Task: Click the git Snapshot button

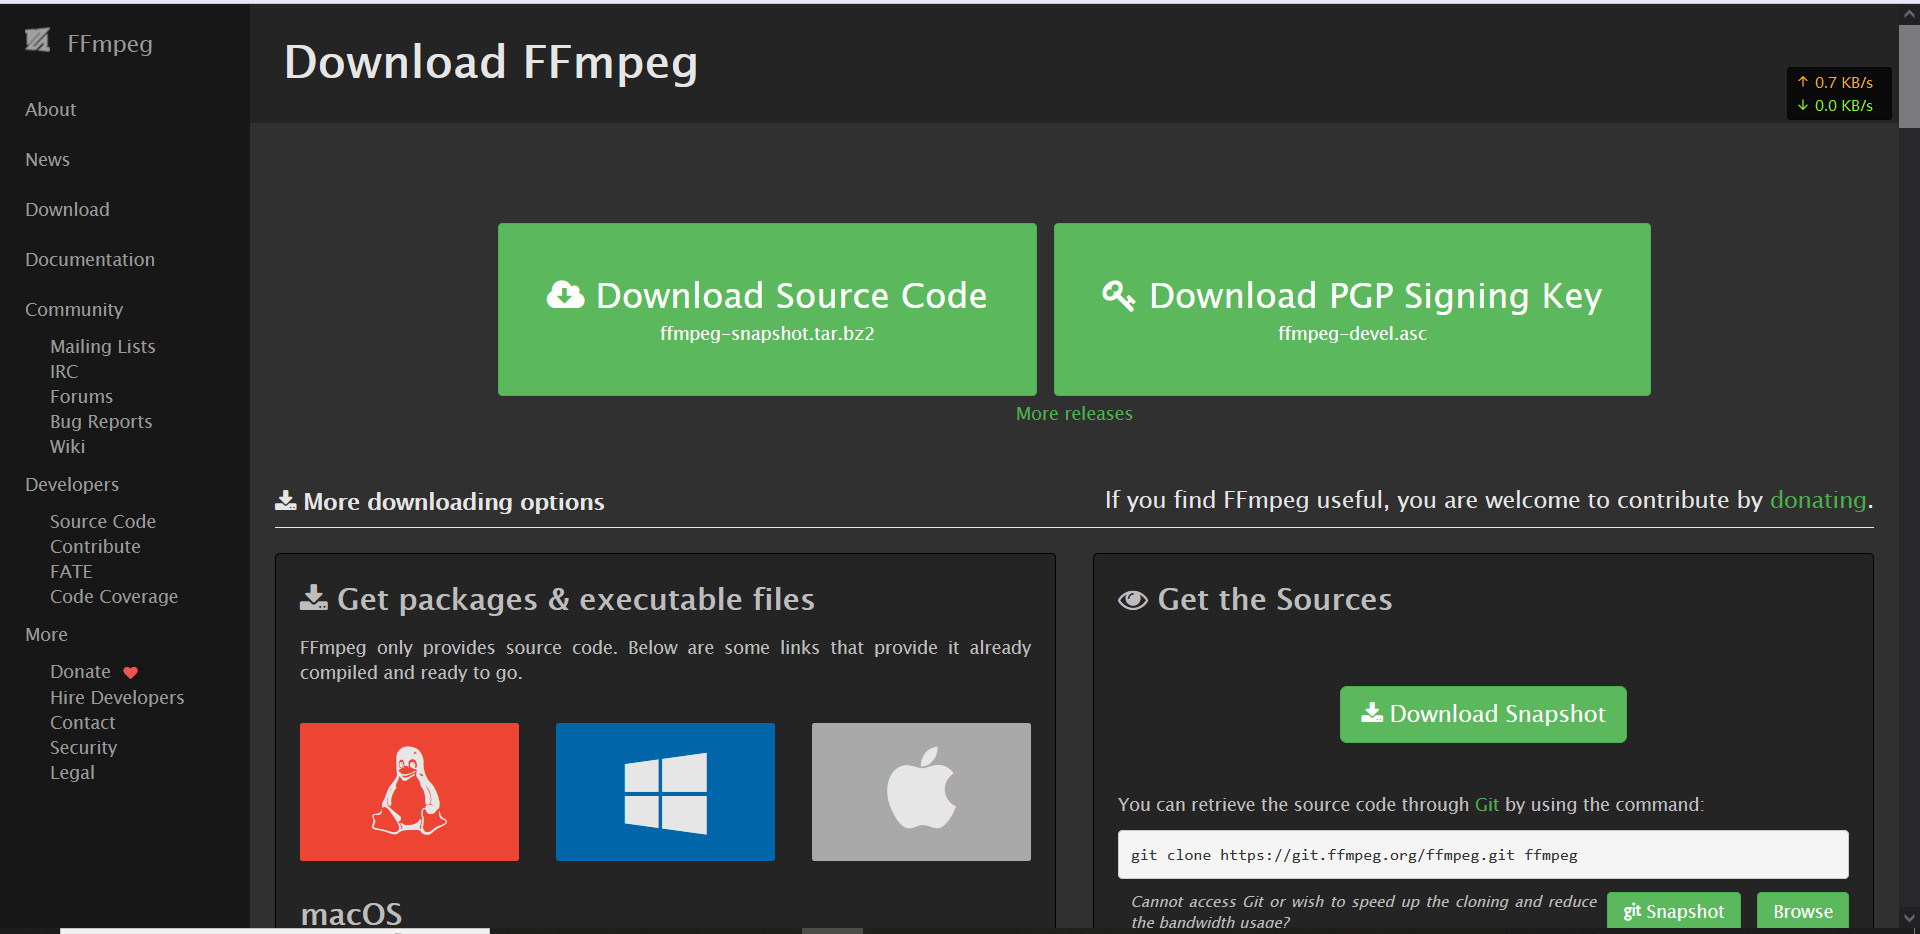Action: (x=1673, y=911)
